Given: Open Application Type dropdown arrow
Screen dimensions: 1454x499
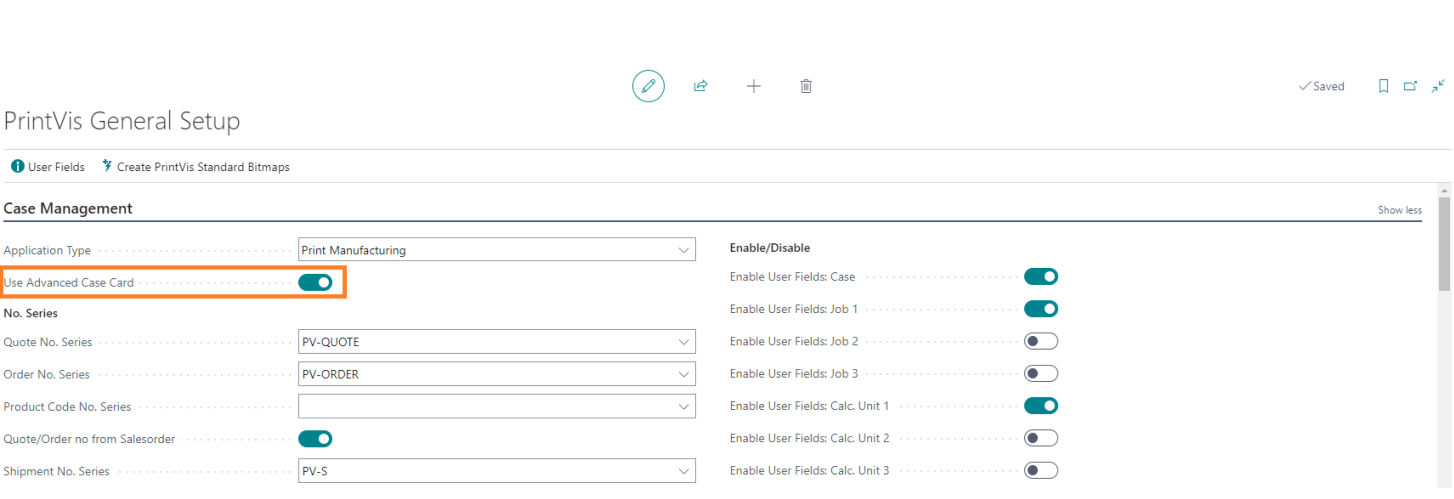Looking at the screenshot, I should pyautogui.click(x=684, y=250).
